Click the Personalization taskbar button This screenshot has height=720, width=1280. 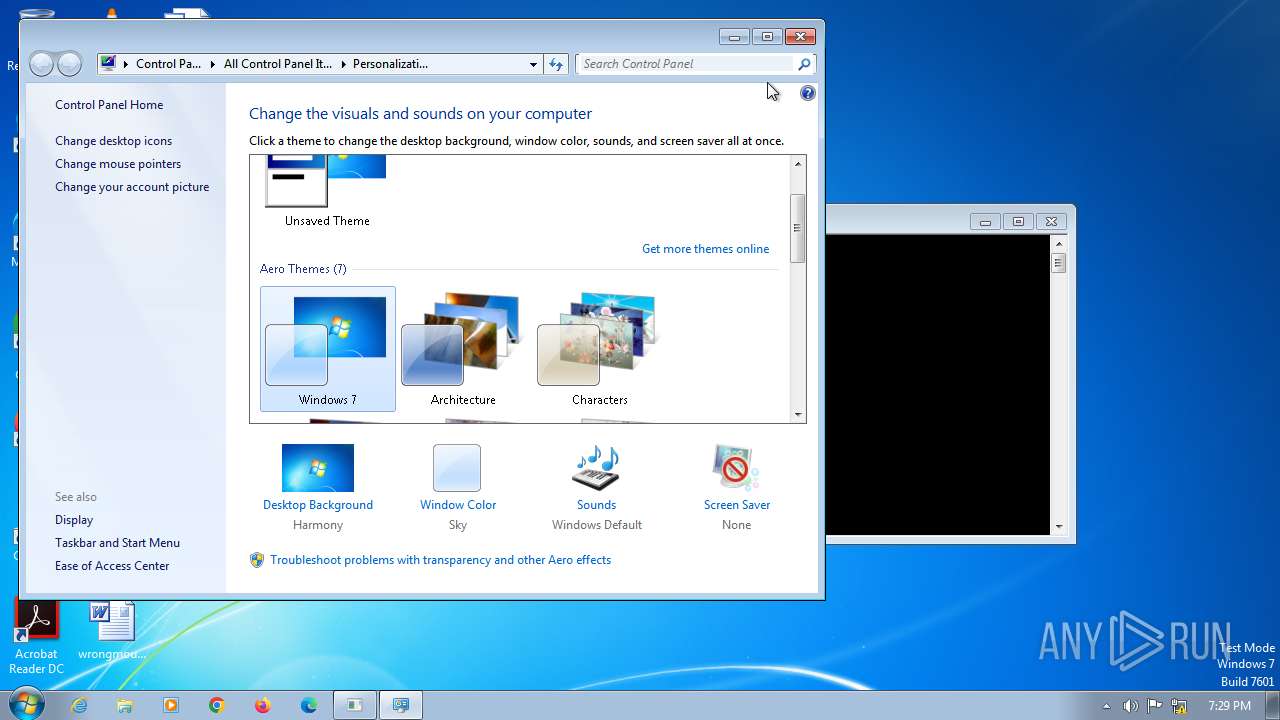point(401,705)
